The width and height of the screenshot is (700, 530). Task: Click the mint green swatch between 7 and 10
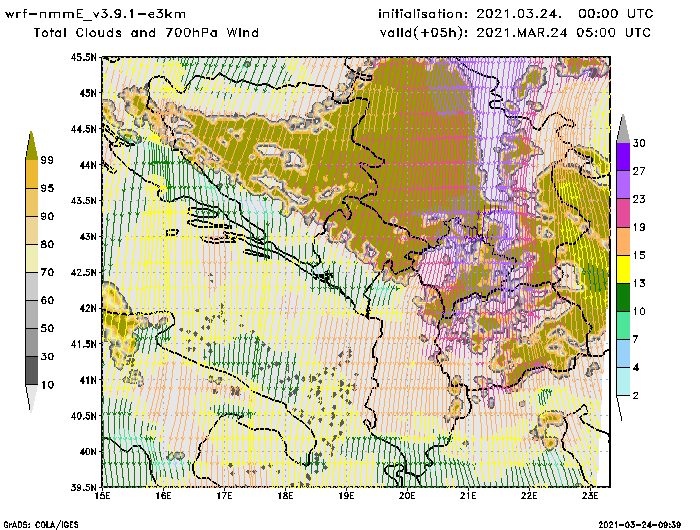(623, 326)
